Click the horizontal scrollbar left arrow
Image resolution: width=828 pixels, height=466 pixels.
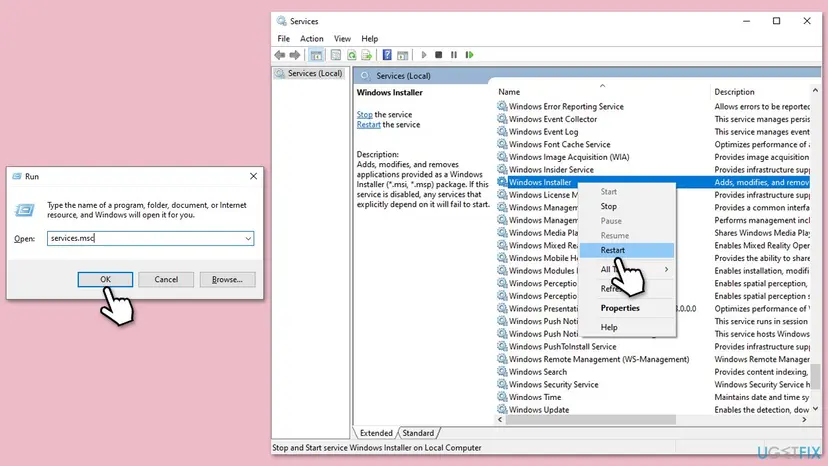pos(500,420)
